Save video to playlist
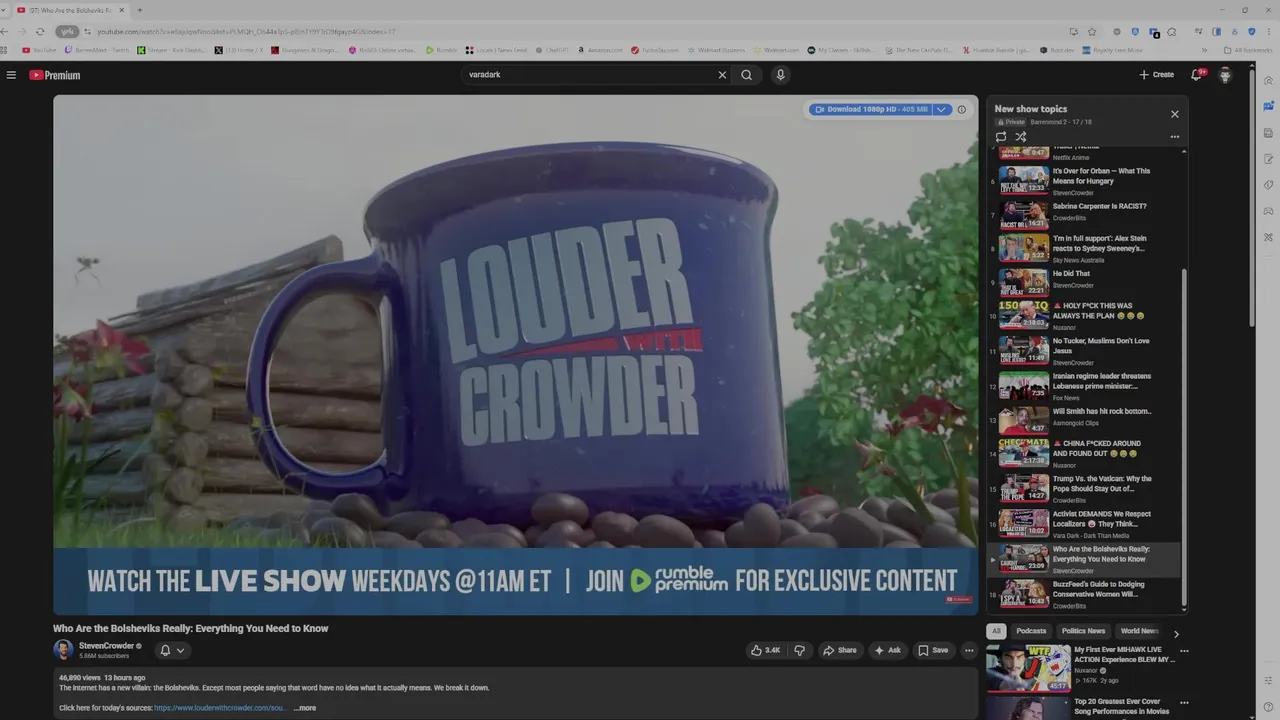This screenshot has height=720, width=1280. (x=933, y=650)
